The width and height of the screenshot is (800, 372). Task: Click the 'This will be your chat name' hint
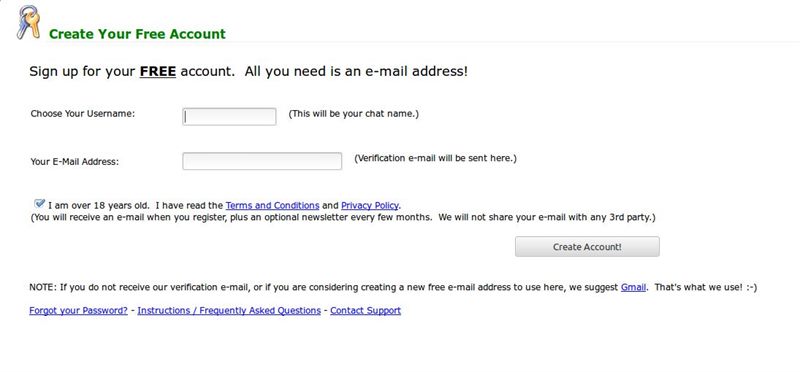(x=354, y=114)
